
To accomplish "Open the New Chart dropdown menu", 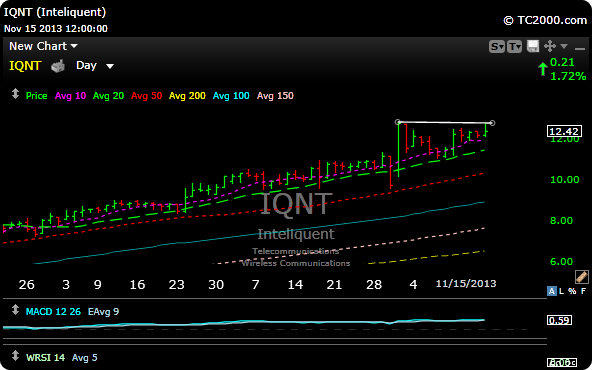I will point(43,46).
